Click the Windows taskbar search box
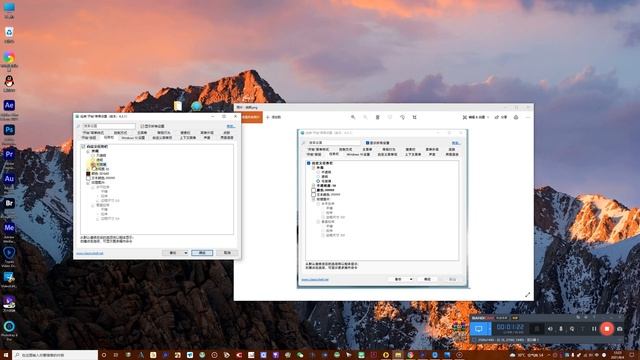This screenshot has width=640, height=360. point(55,355)
